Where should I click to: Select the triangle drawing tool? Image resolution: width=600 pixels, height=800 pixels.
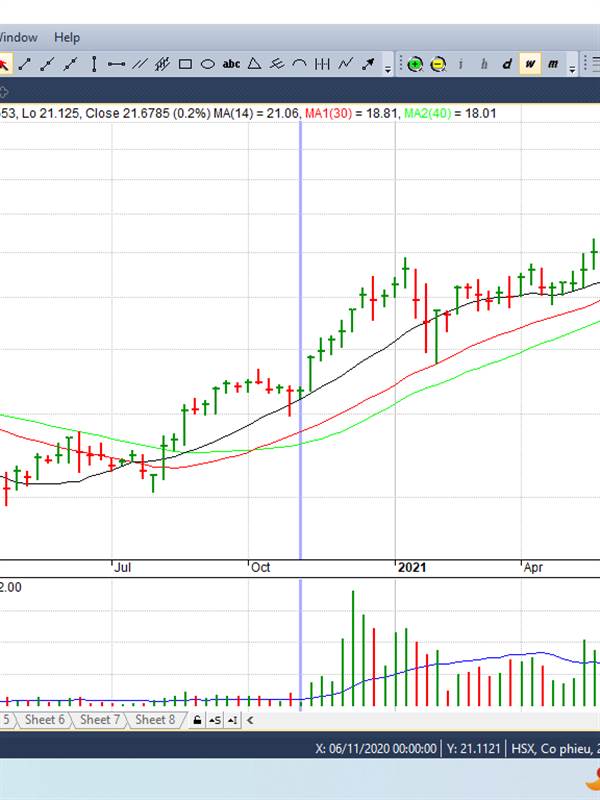(254, 64)
